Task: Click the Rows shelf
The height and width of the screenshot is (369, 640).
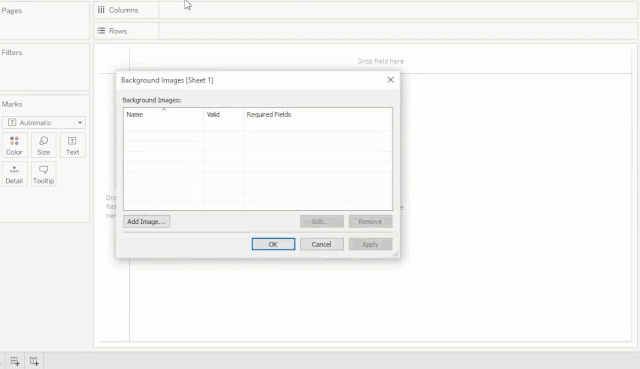Action: (x=398, y=31)
